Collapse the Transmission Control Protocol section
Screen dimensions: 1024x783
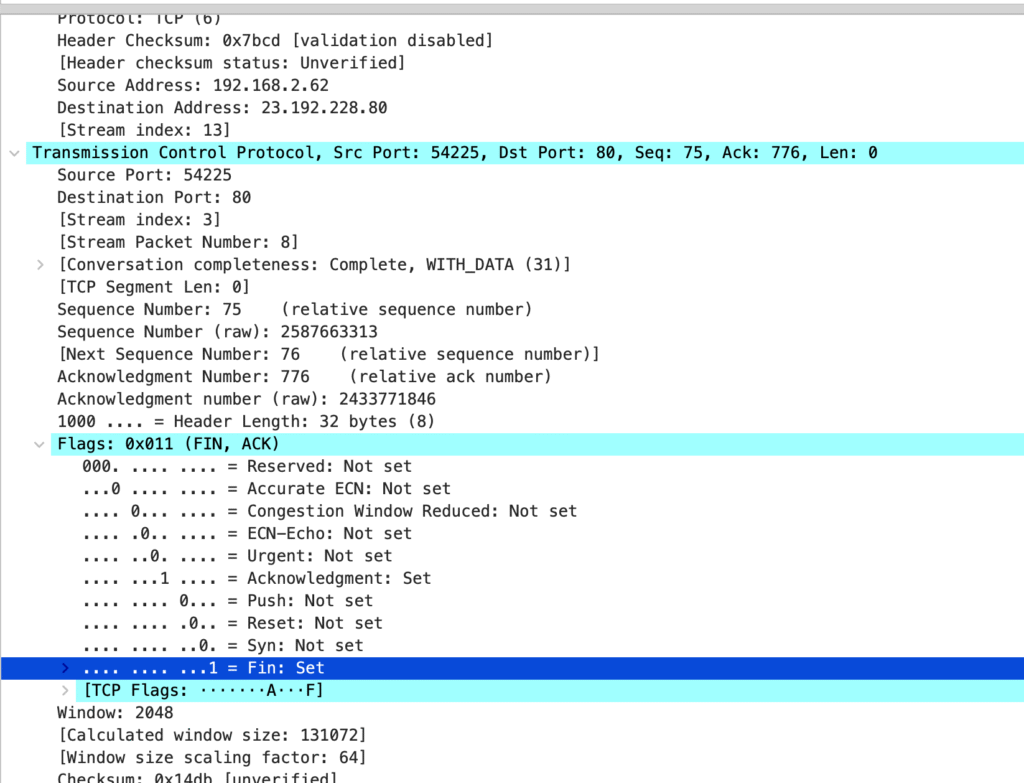[13, 153]
